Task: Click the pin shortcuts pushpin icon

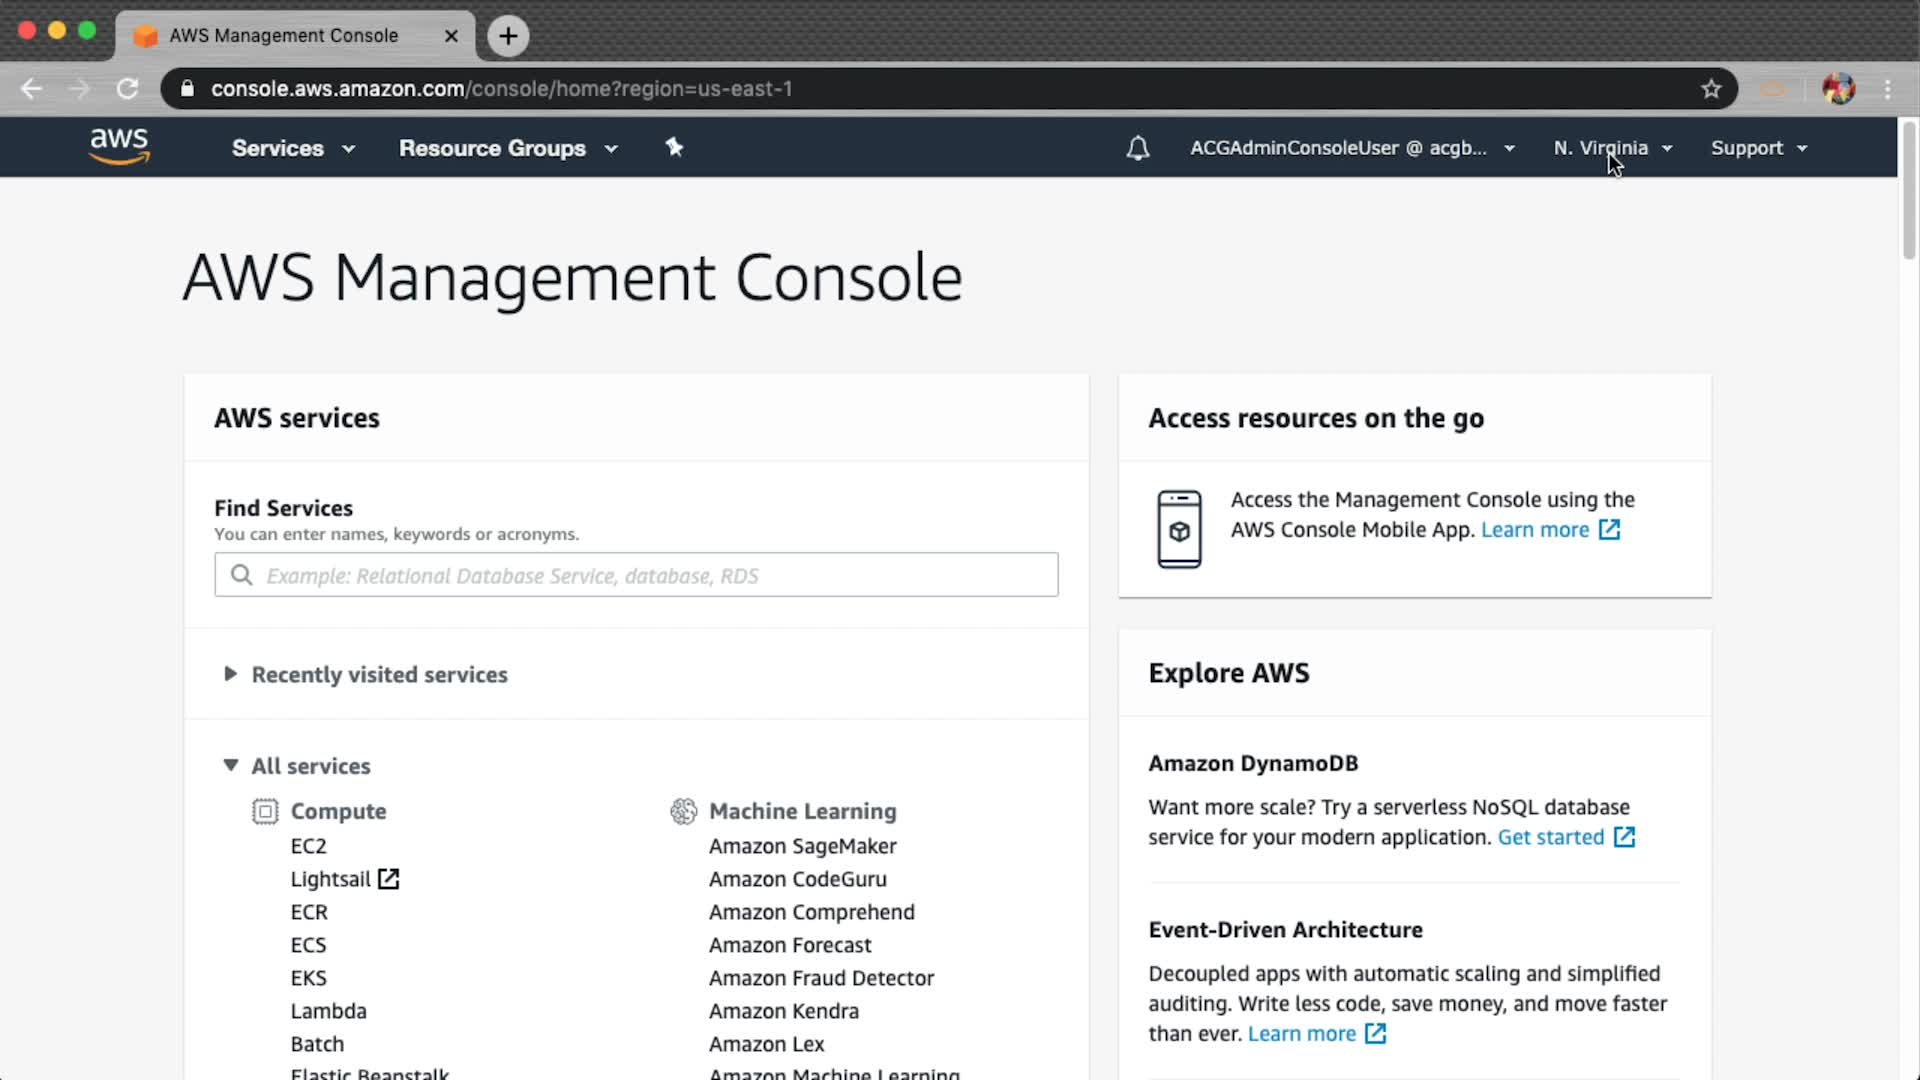Action: coord(674,147)
